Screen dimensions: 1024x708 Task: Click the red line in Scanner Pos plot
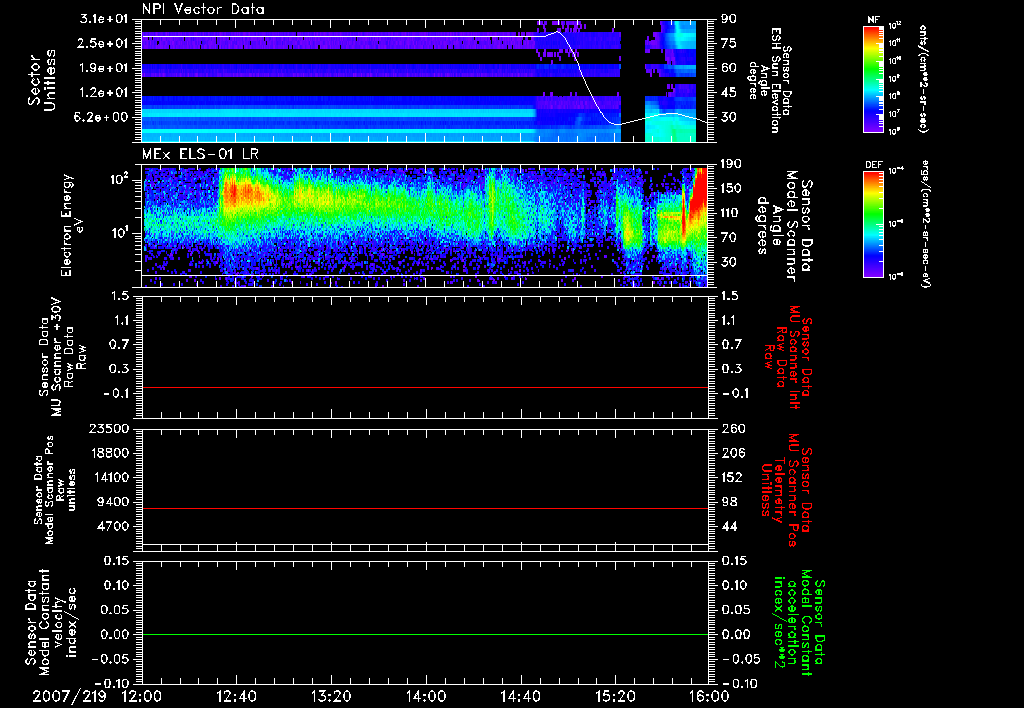click(x=425, y=508)
